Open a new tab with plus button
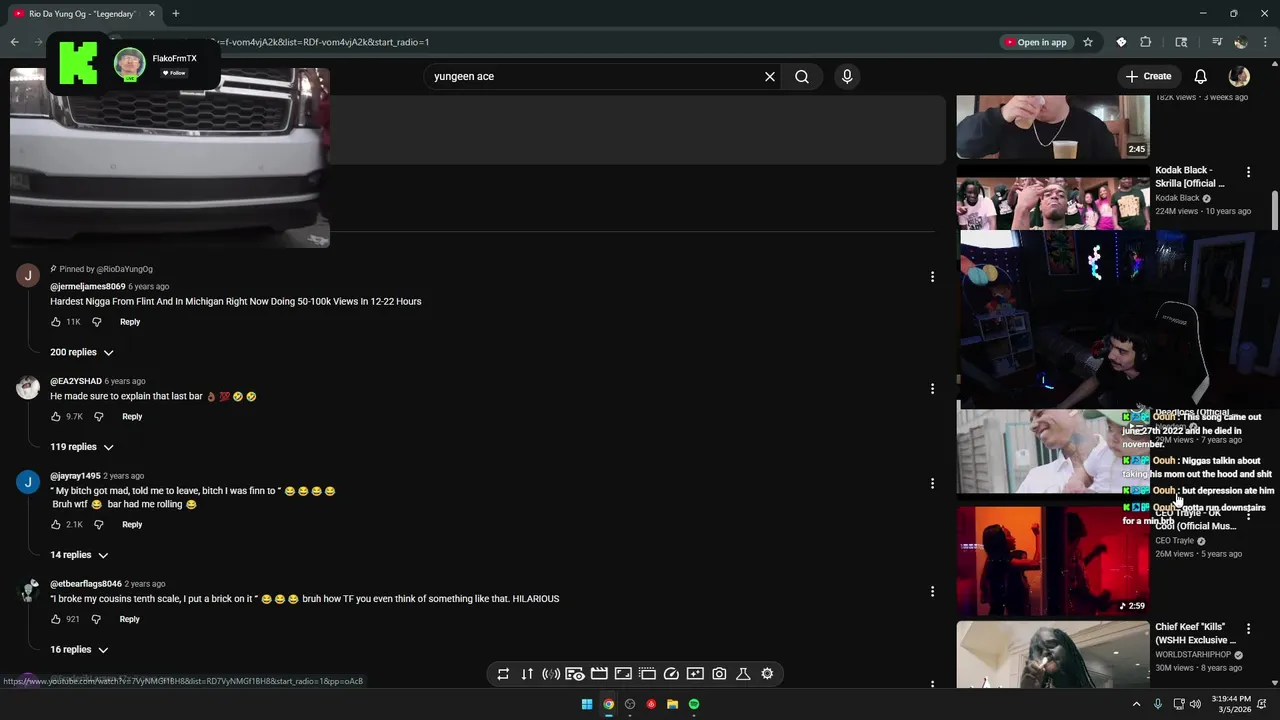The height and width of the screenshot is (720, 1280). (175, 14)
